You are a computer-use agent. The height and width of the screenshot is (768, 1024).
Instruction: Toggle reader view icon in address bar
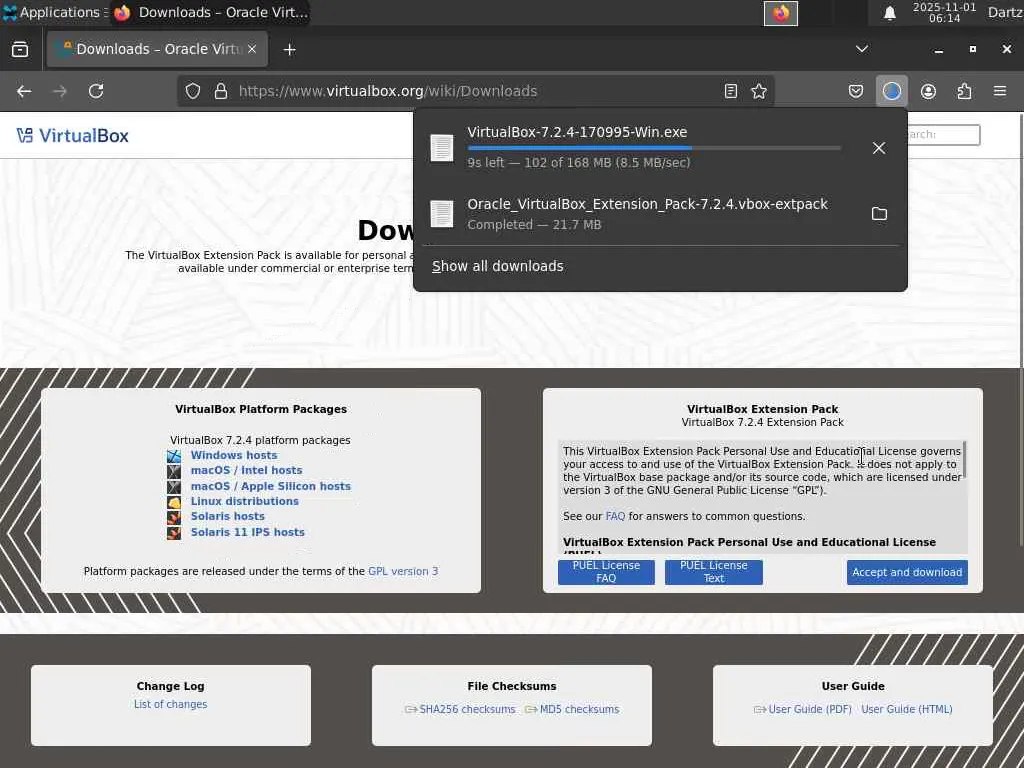731,91
